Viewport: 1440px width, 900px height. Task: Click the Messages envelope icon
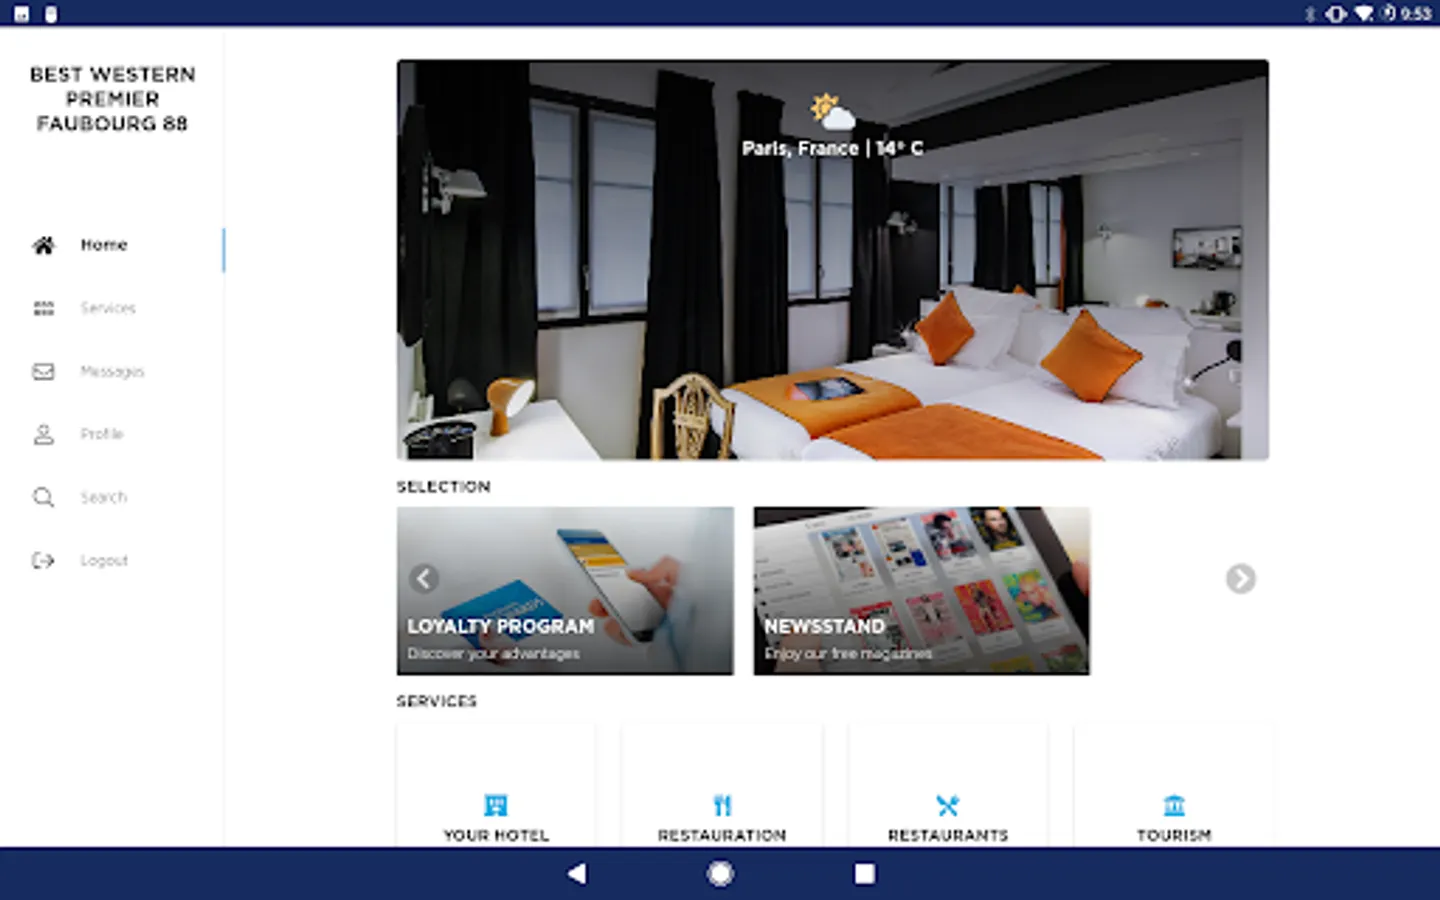tap(43, 371)
